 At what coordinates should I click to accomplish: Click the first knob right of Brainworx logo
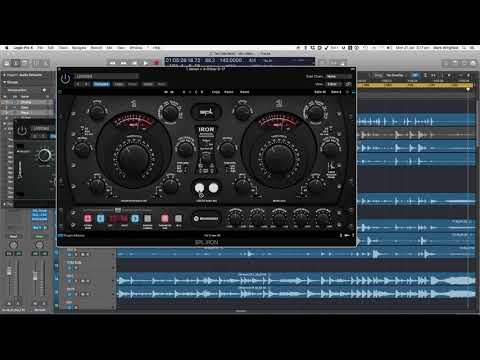[235, 218]
